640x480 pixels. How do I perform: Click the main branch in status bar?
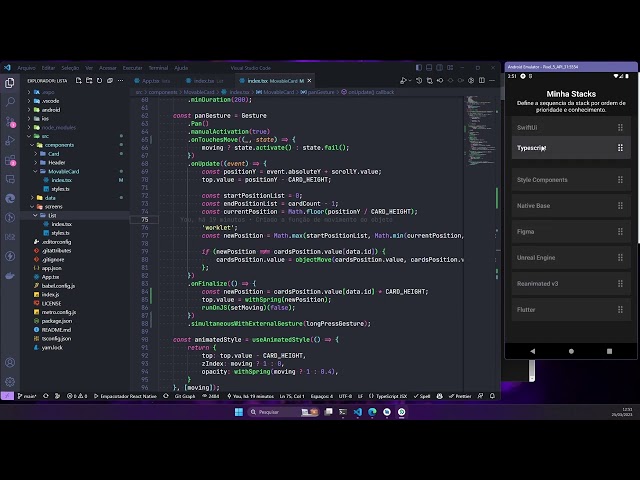[x=27, y=396]
